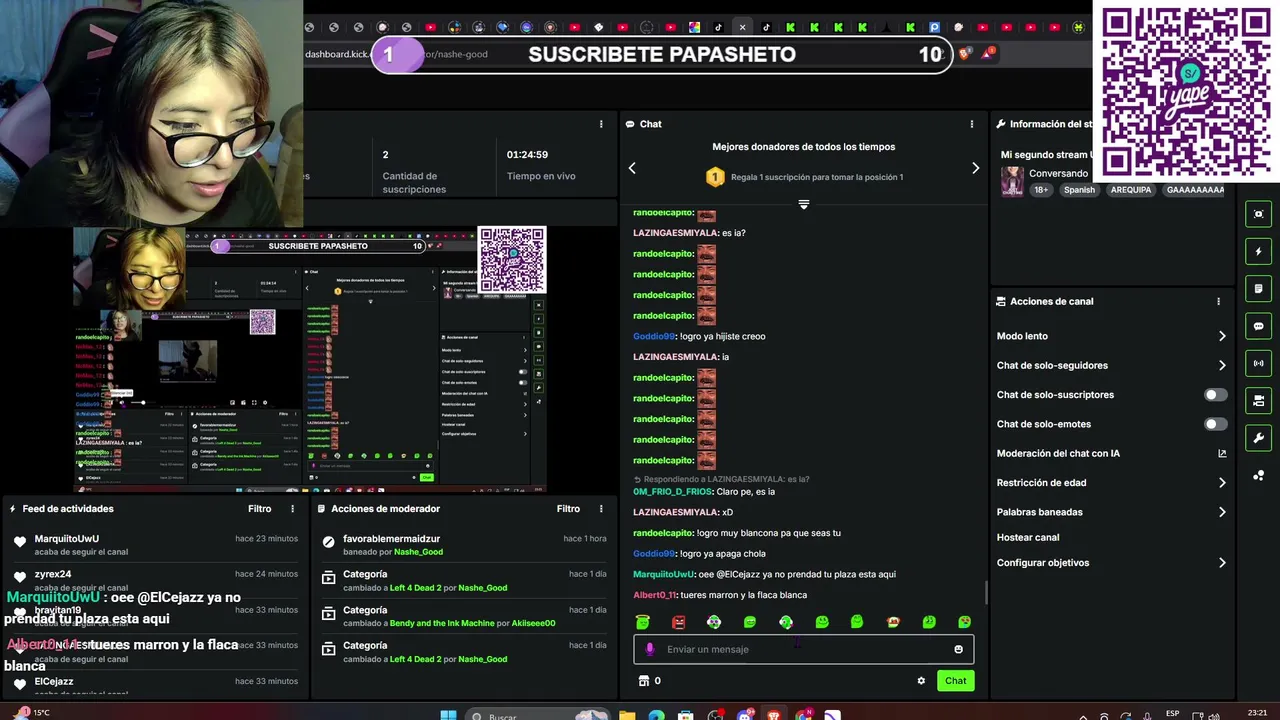Viewport: 1280px width, 720px height.
Task: Open File Explorer from the taskbar
Action: click(627, 716)
